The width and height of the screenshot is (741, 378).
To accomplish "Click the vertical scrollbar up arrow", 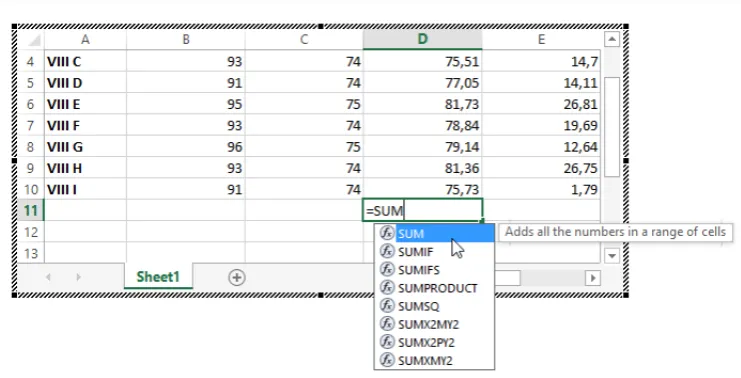I will (x=612, y=39).
